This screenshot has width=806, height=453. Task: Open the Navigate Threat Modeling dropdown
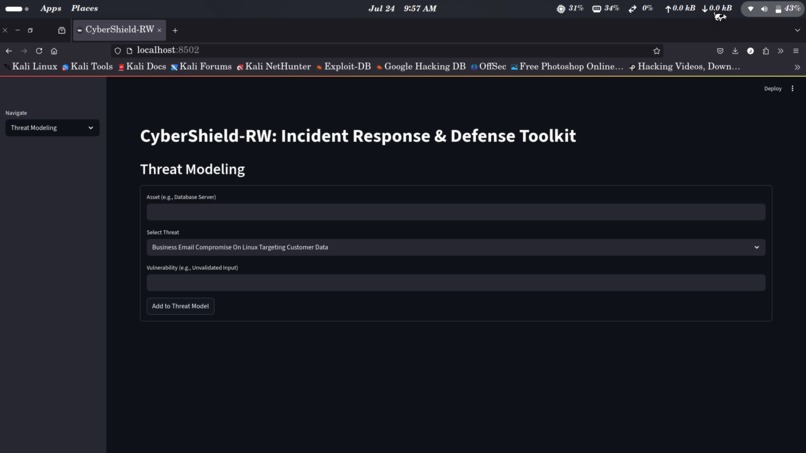(x=52, y=128)
